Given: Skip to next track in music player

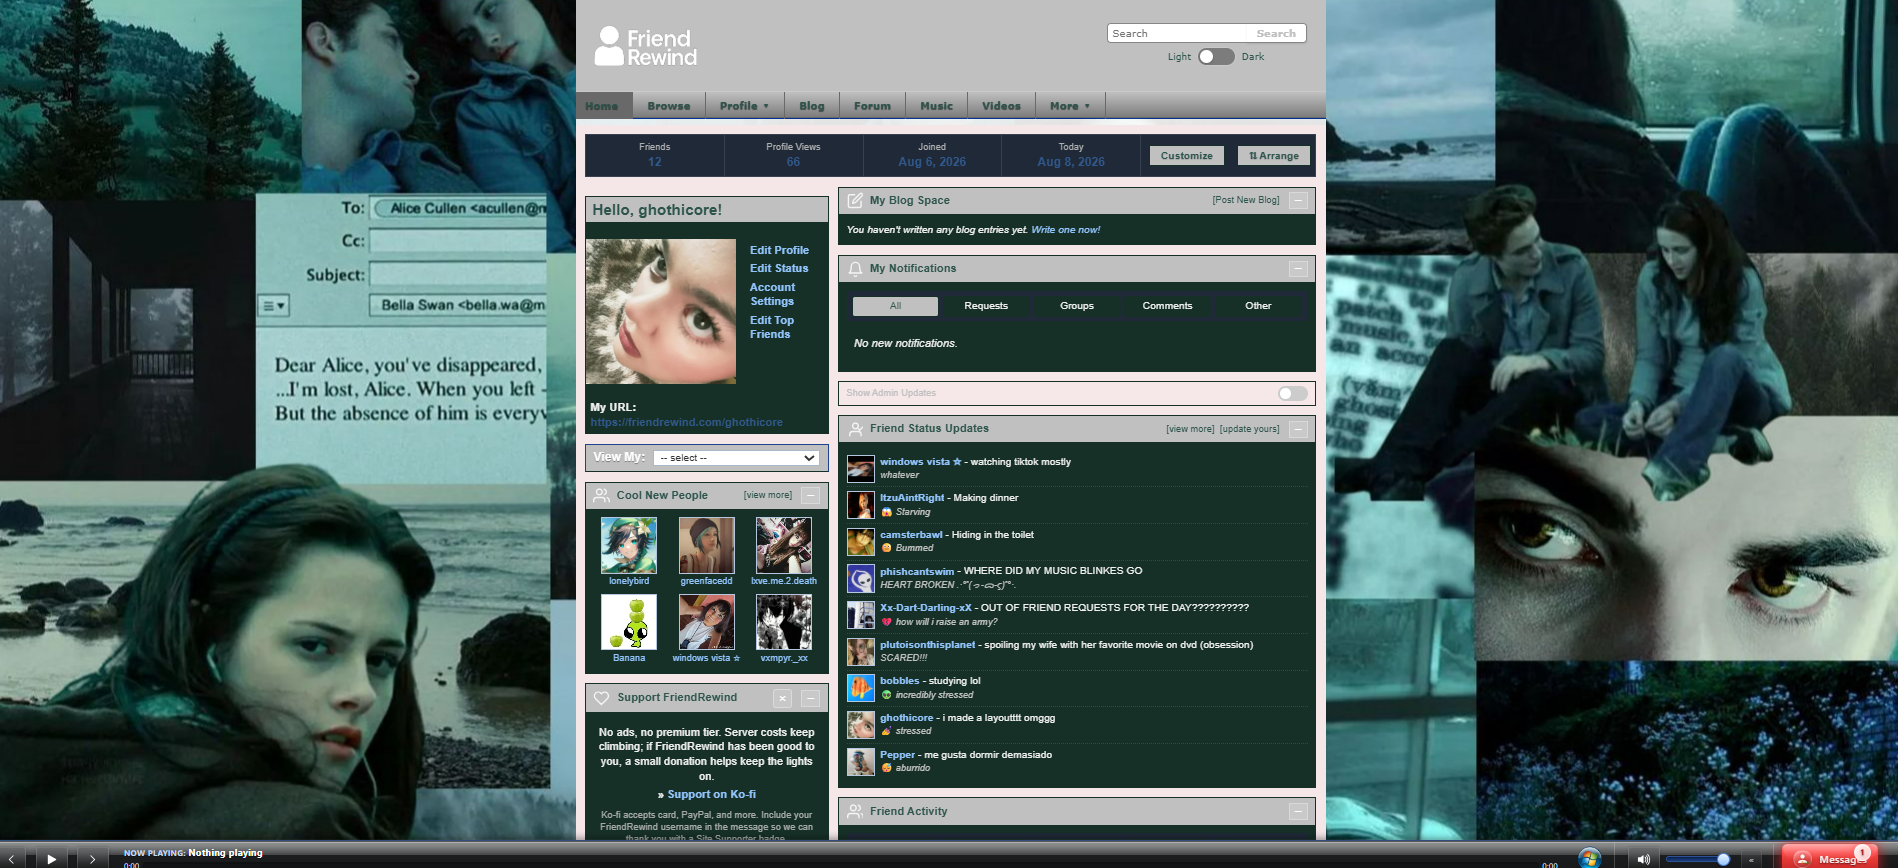Looking at the screenshot, I should [x=92, y=858].
